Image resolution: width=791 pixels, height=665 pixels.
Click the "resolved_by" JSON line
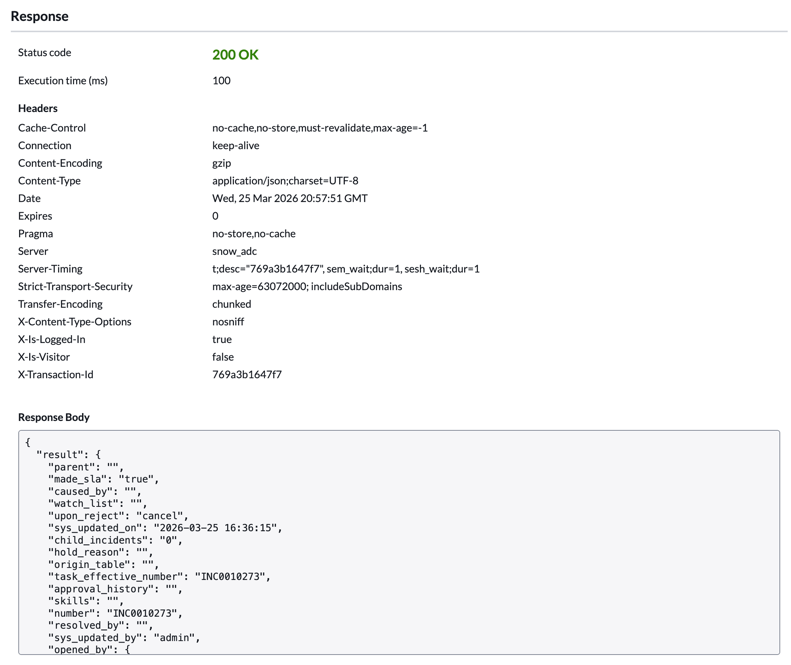pos(100,626)
